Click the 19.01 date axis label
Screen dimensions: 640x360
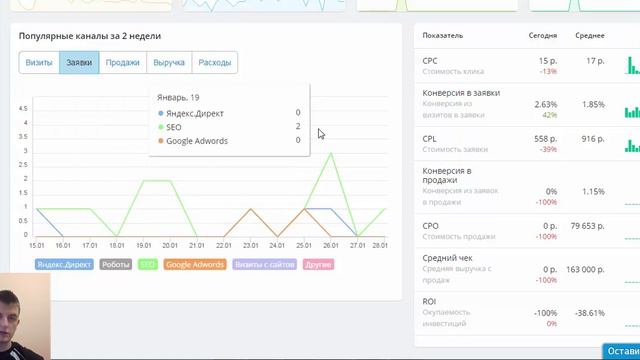pos(143,245)
